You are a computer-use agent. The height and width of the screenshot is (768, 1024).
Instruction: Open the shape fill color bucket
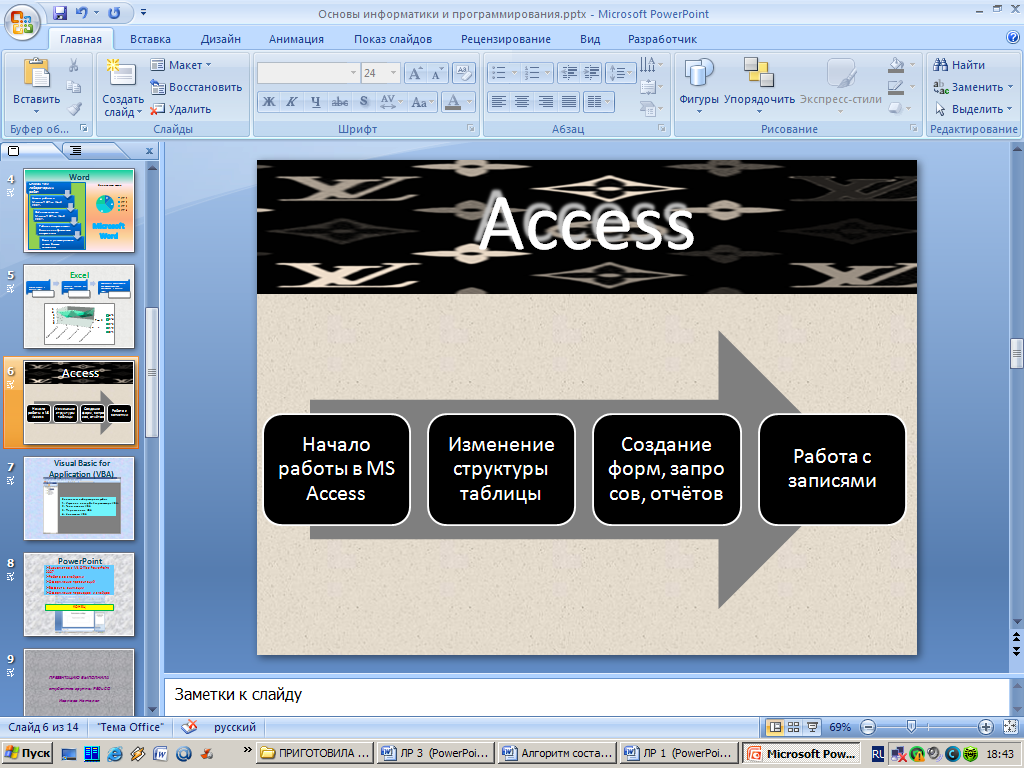pyautogui.click(x=897, y=65)
